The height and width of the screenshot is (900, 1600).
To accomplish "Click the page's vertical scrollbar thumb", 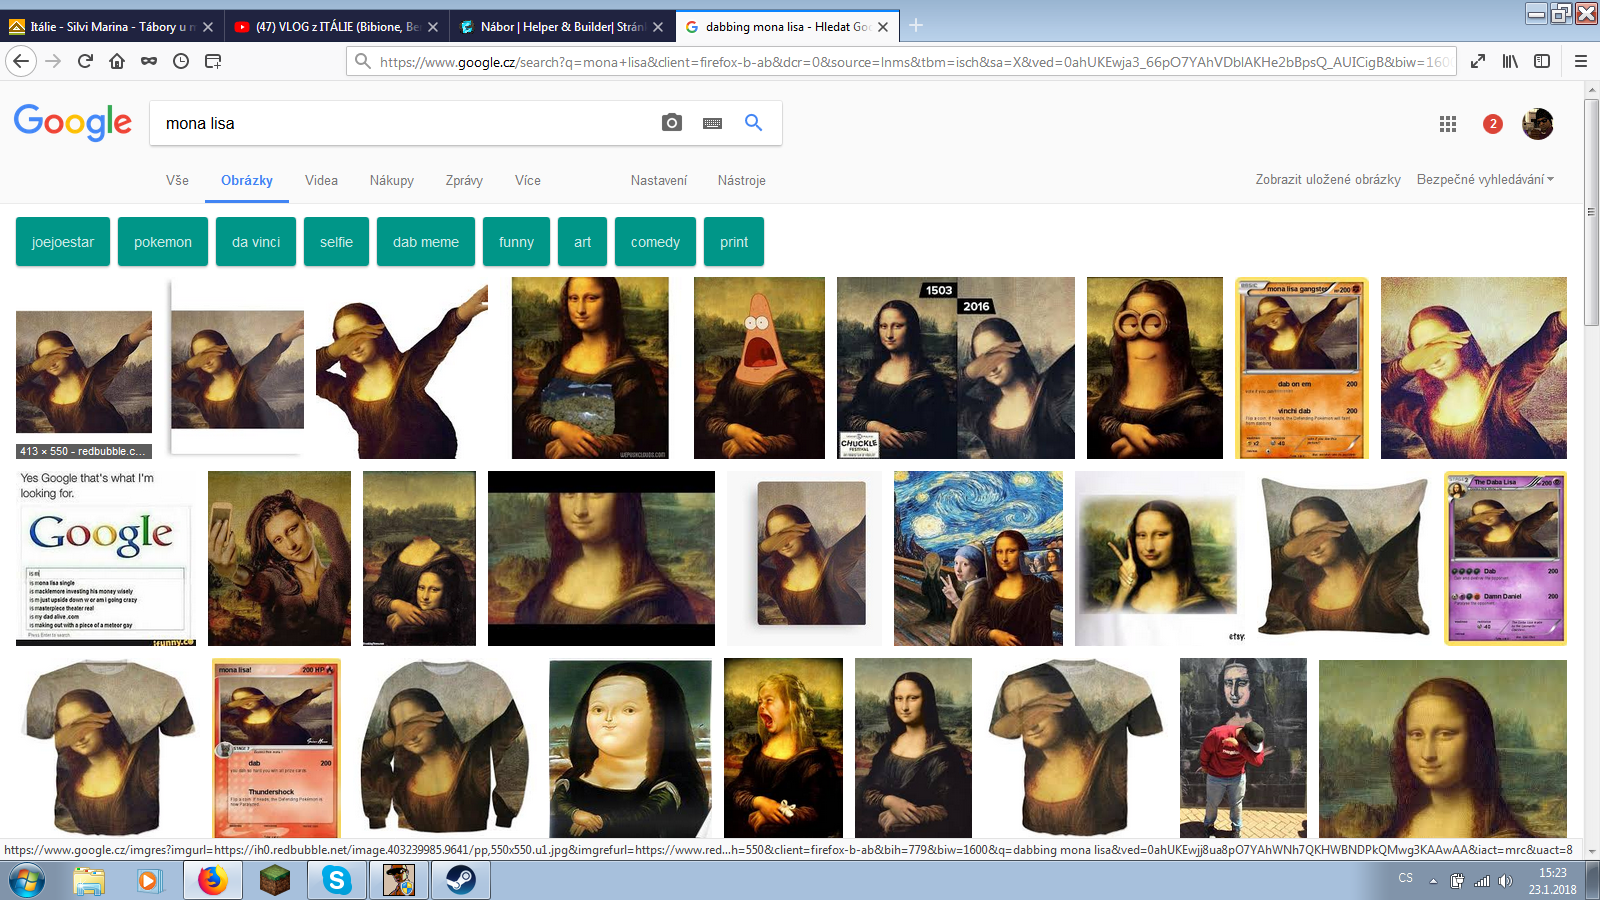I will point(1591,210).
